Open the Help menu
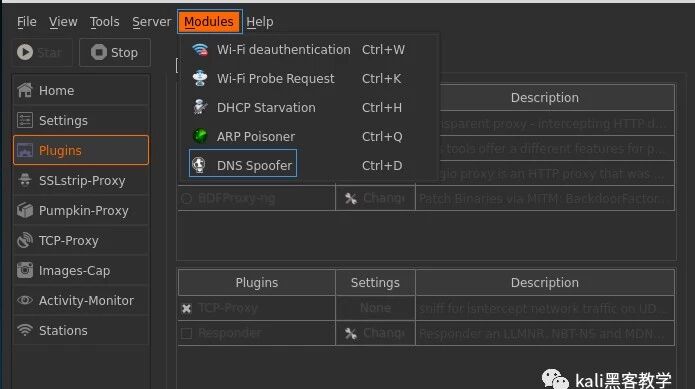695x389 pixels. click(260, 22)
